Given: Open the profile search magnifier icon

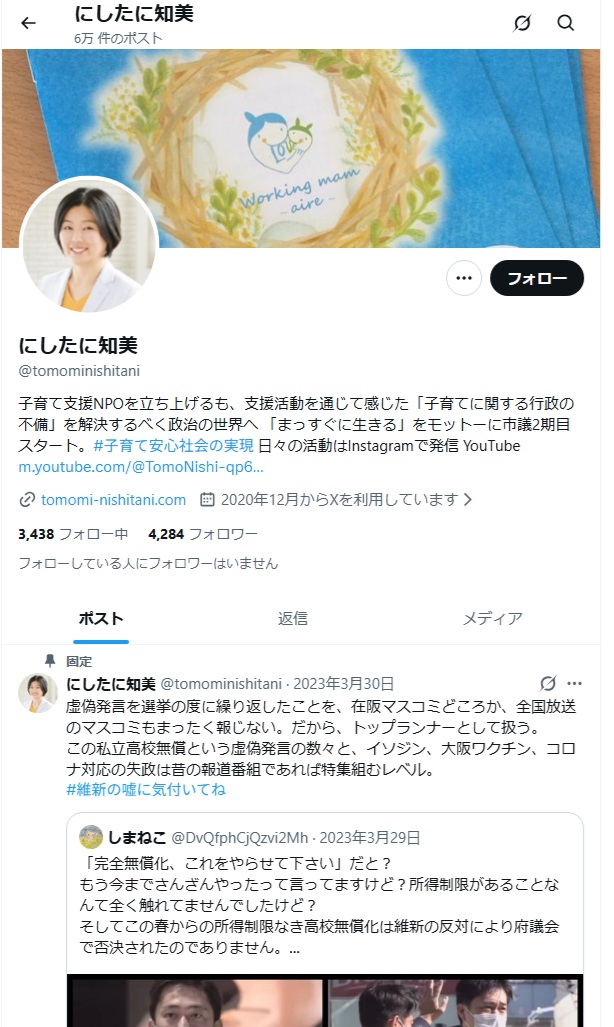Looking at the screenshot, I should click(x=566, y=24).
